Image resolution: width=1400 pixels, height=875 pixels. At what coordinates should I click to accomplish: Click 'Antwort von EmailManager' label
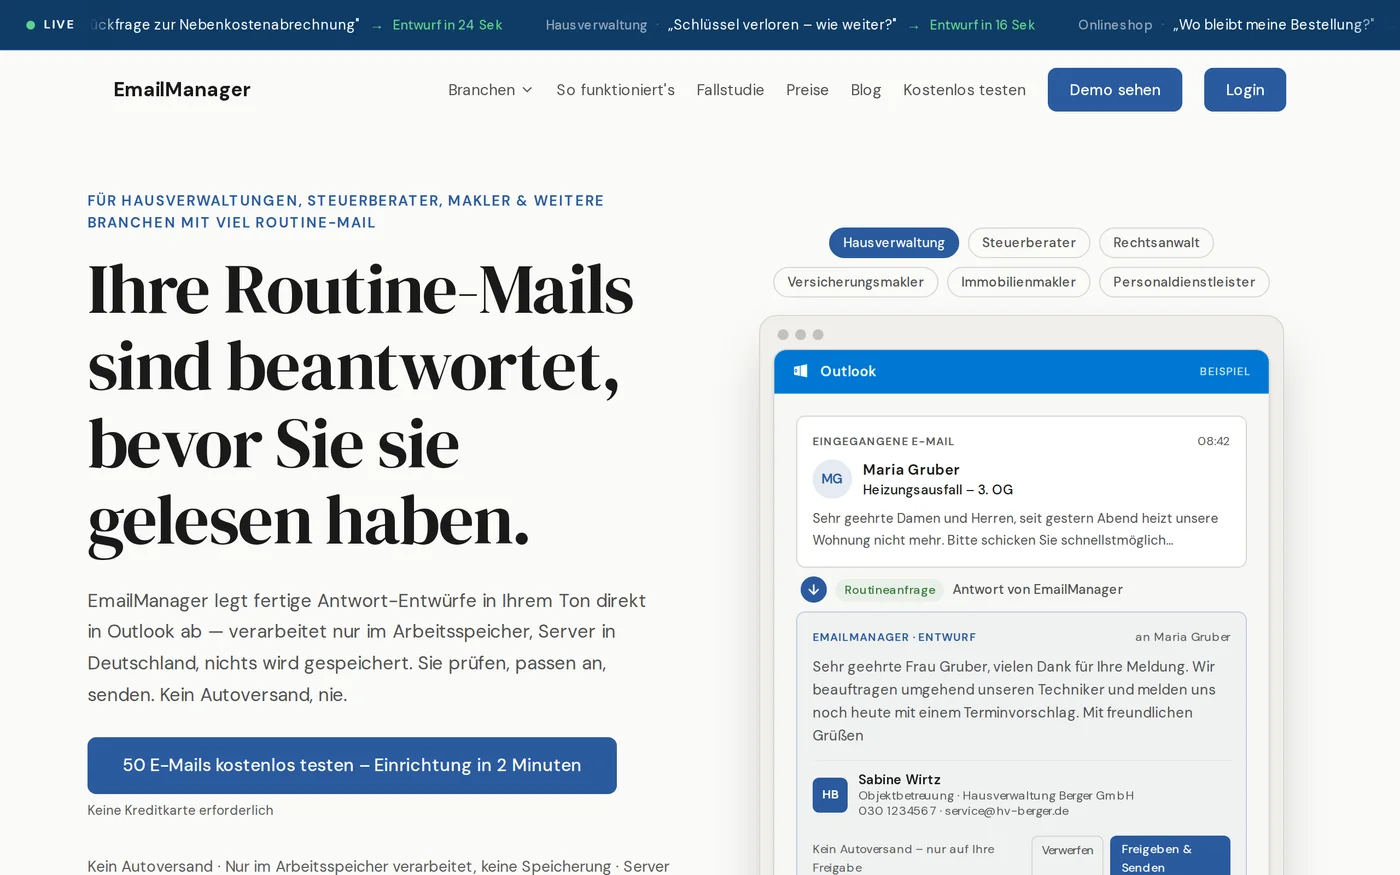point(1038,590)
